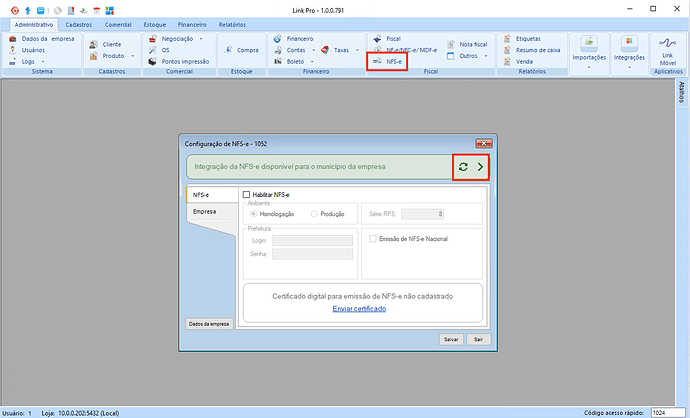The width and height of the screenshot is (690, 418).
Task: Enable the Habilitar NFS-e checkbox
Action: [x=247, y=194]
